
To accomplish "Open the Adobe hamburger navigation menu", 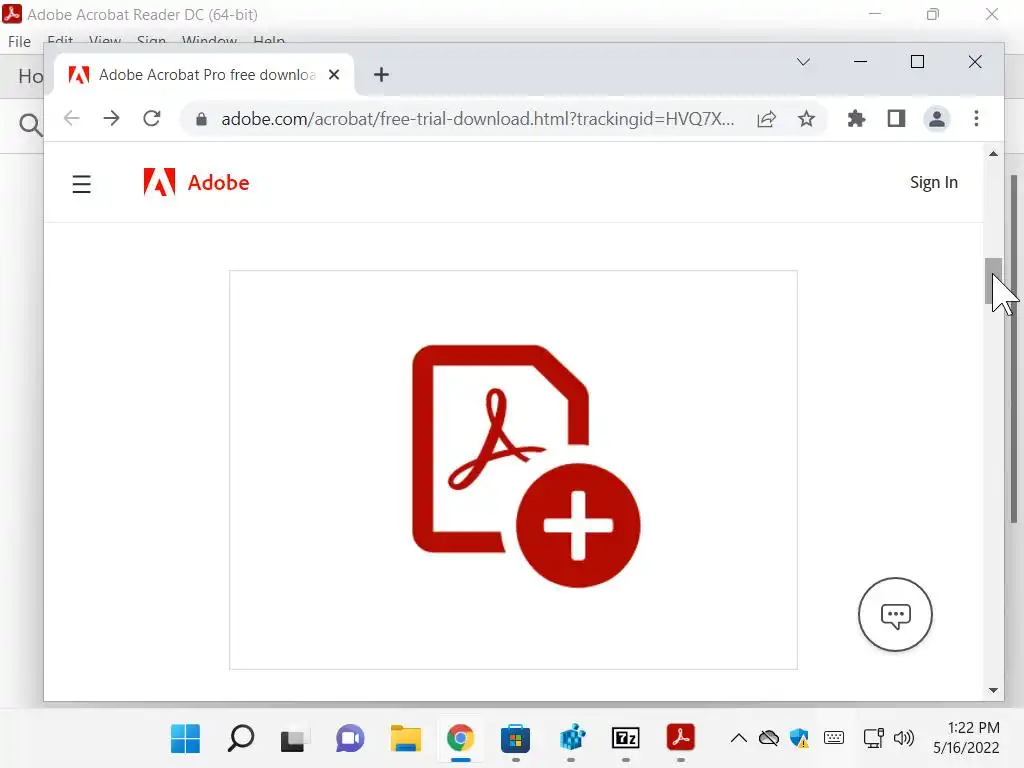I will (82, 184).
